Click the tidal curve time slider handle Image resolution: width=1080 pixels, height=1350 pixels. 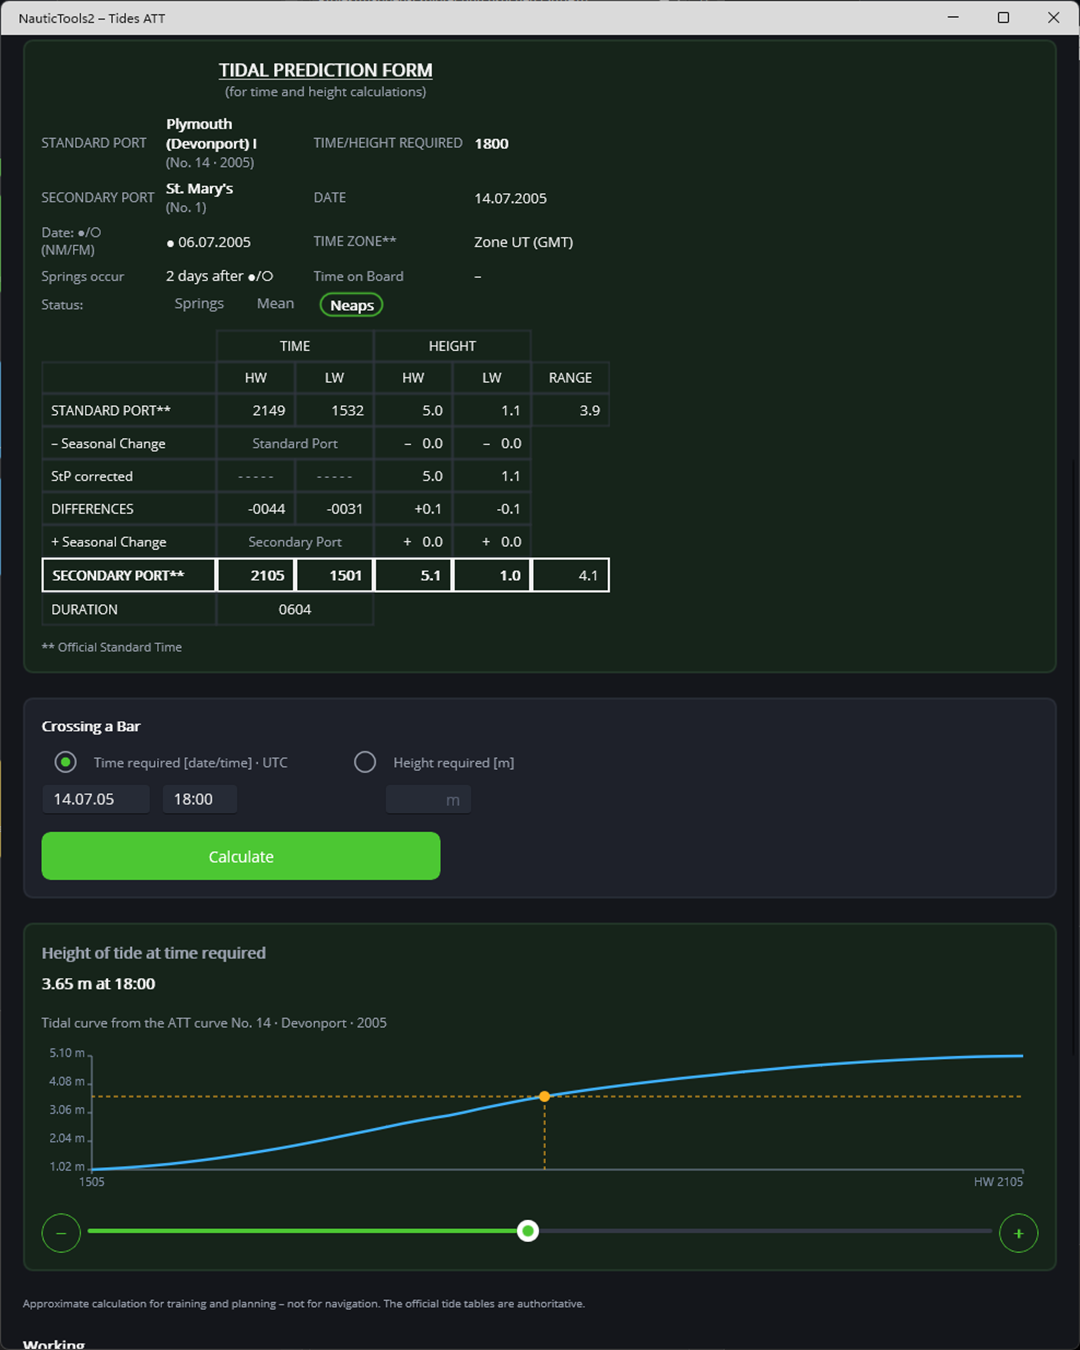528,1231
